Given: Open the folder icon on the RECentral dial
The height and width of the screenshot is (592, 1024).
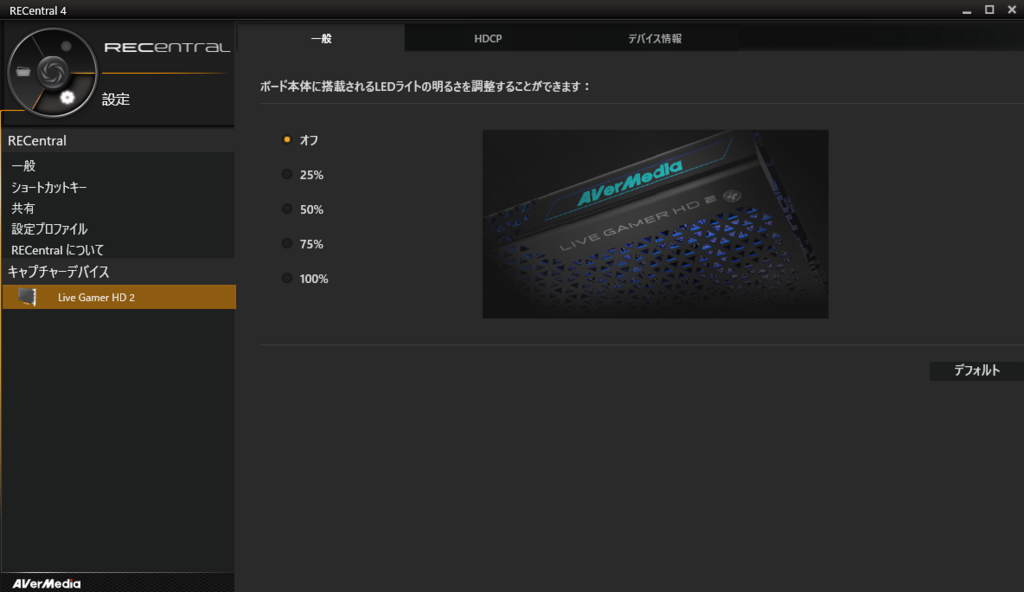Looking at the screenshot, I should coord(24,71).
